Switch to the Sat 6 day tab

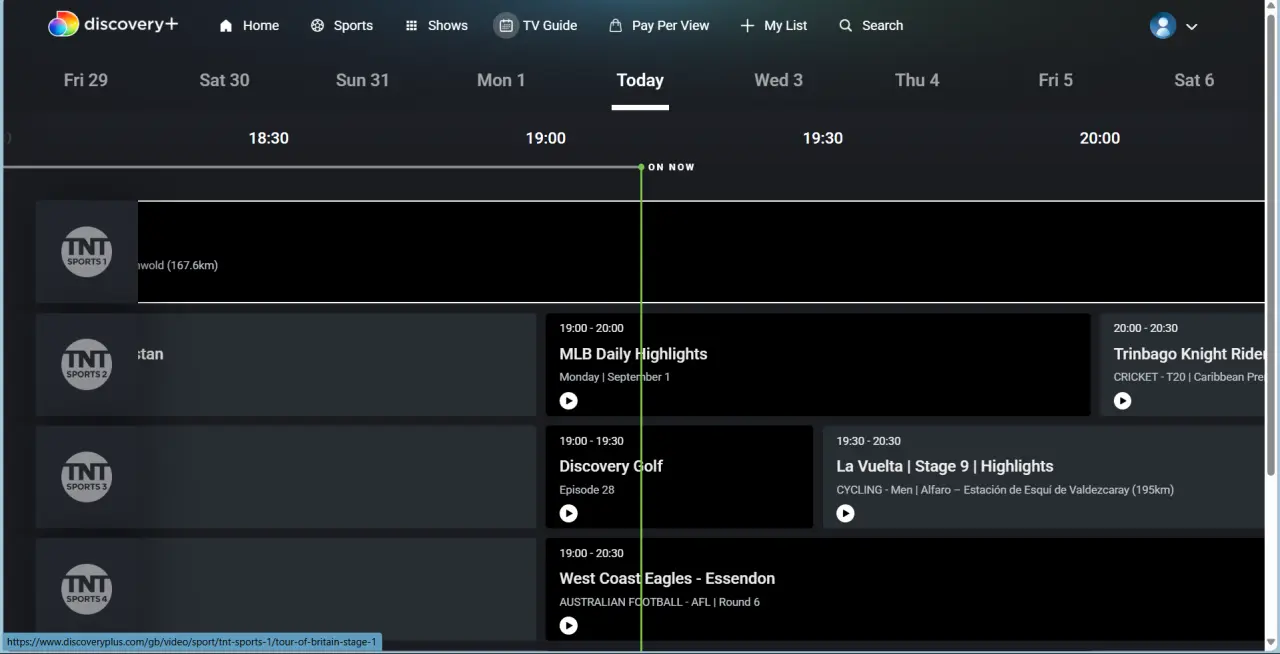(x=1194, y=80)
